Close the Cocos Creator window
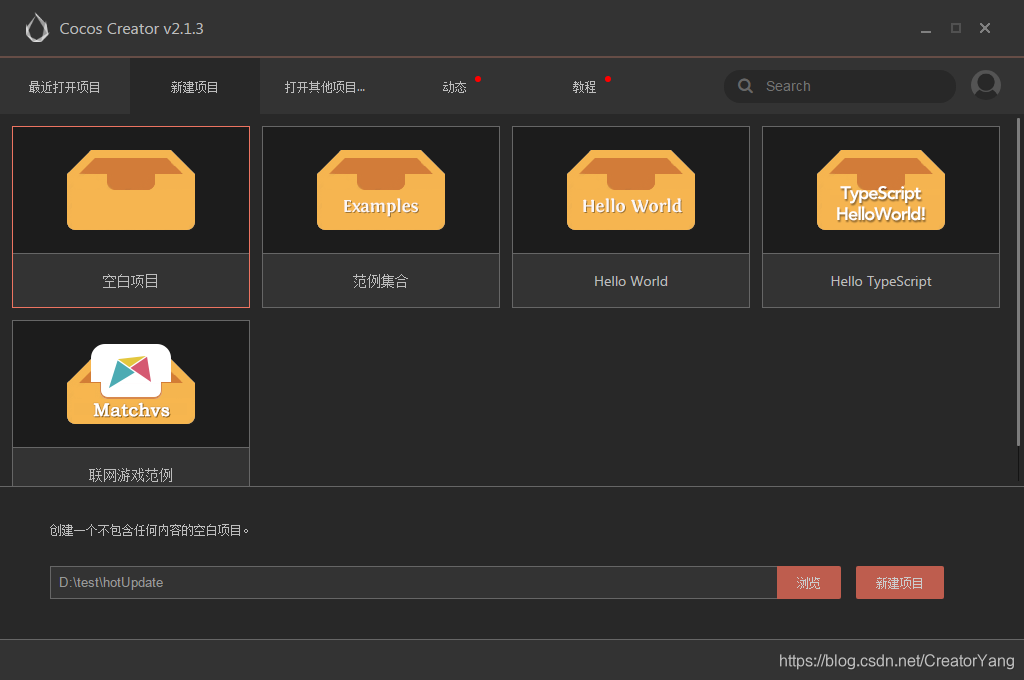The height and width of the screenshot is (680, 1024). click(x=985, y=28)
